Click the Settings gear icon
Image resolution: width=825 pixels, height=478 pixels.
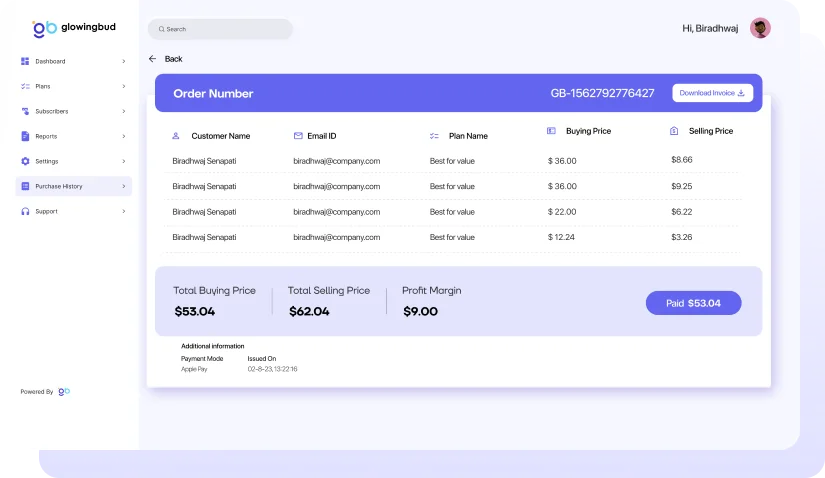coord(25,161)
